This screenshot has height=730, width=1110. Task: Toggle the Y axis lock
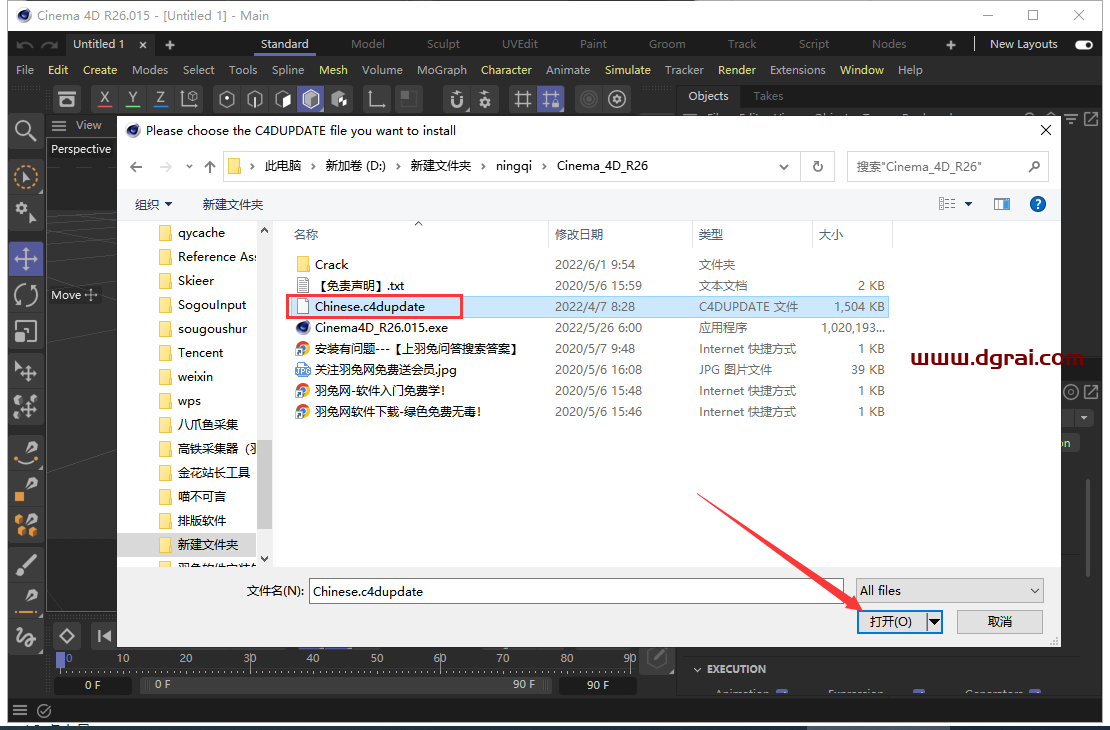[x=133, y=99]
